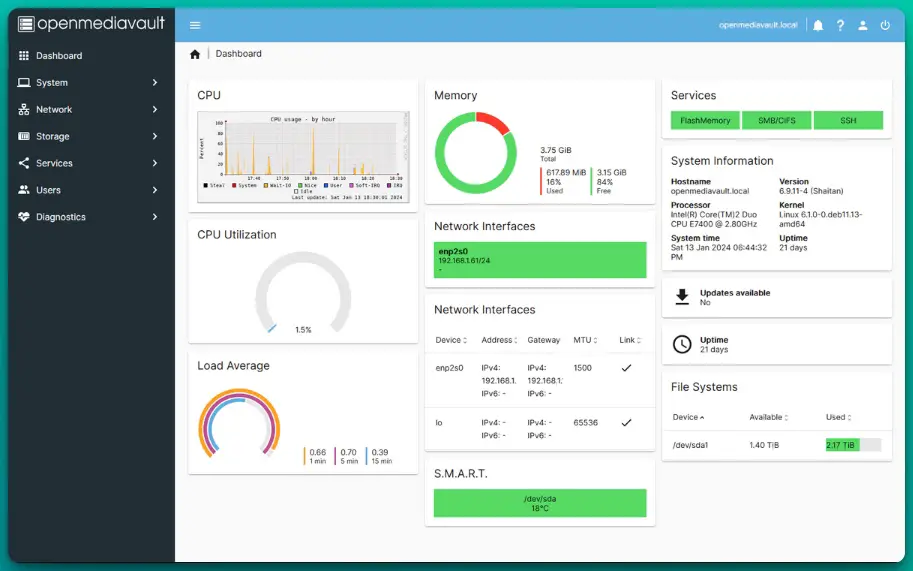Open the Users sidebar label
Screen dimensions: 913x571
pos(48,190)
